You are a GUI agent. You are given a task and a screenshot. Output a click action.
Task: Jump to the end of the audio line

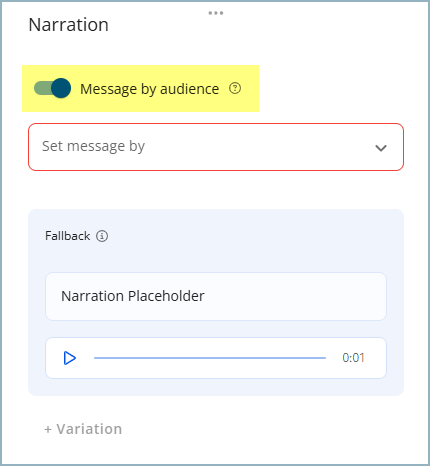point(324,358)
